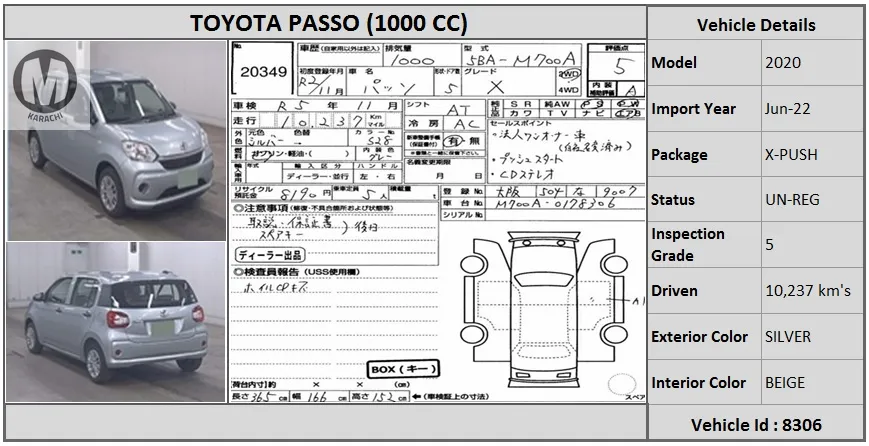
Task: Select the 'Exterior Color' label
Action: click(699, 336)
